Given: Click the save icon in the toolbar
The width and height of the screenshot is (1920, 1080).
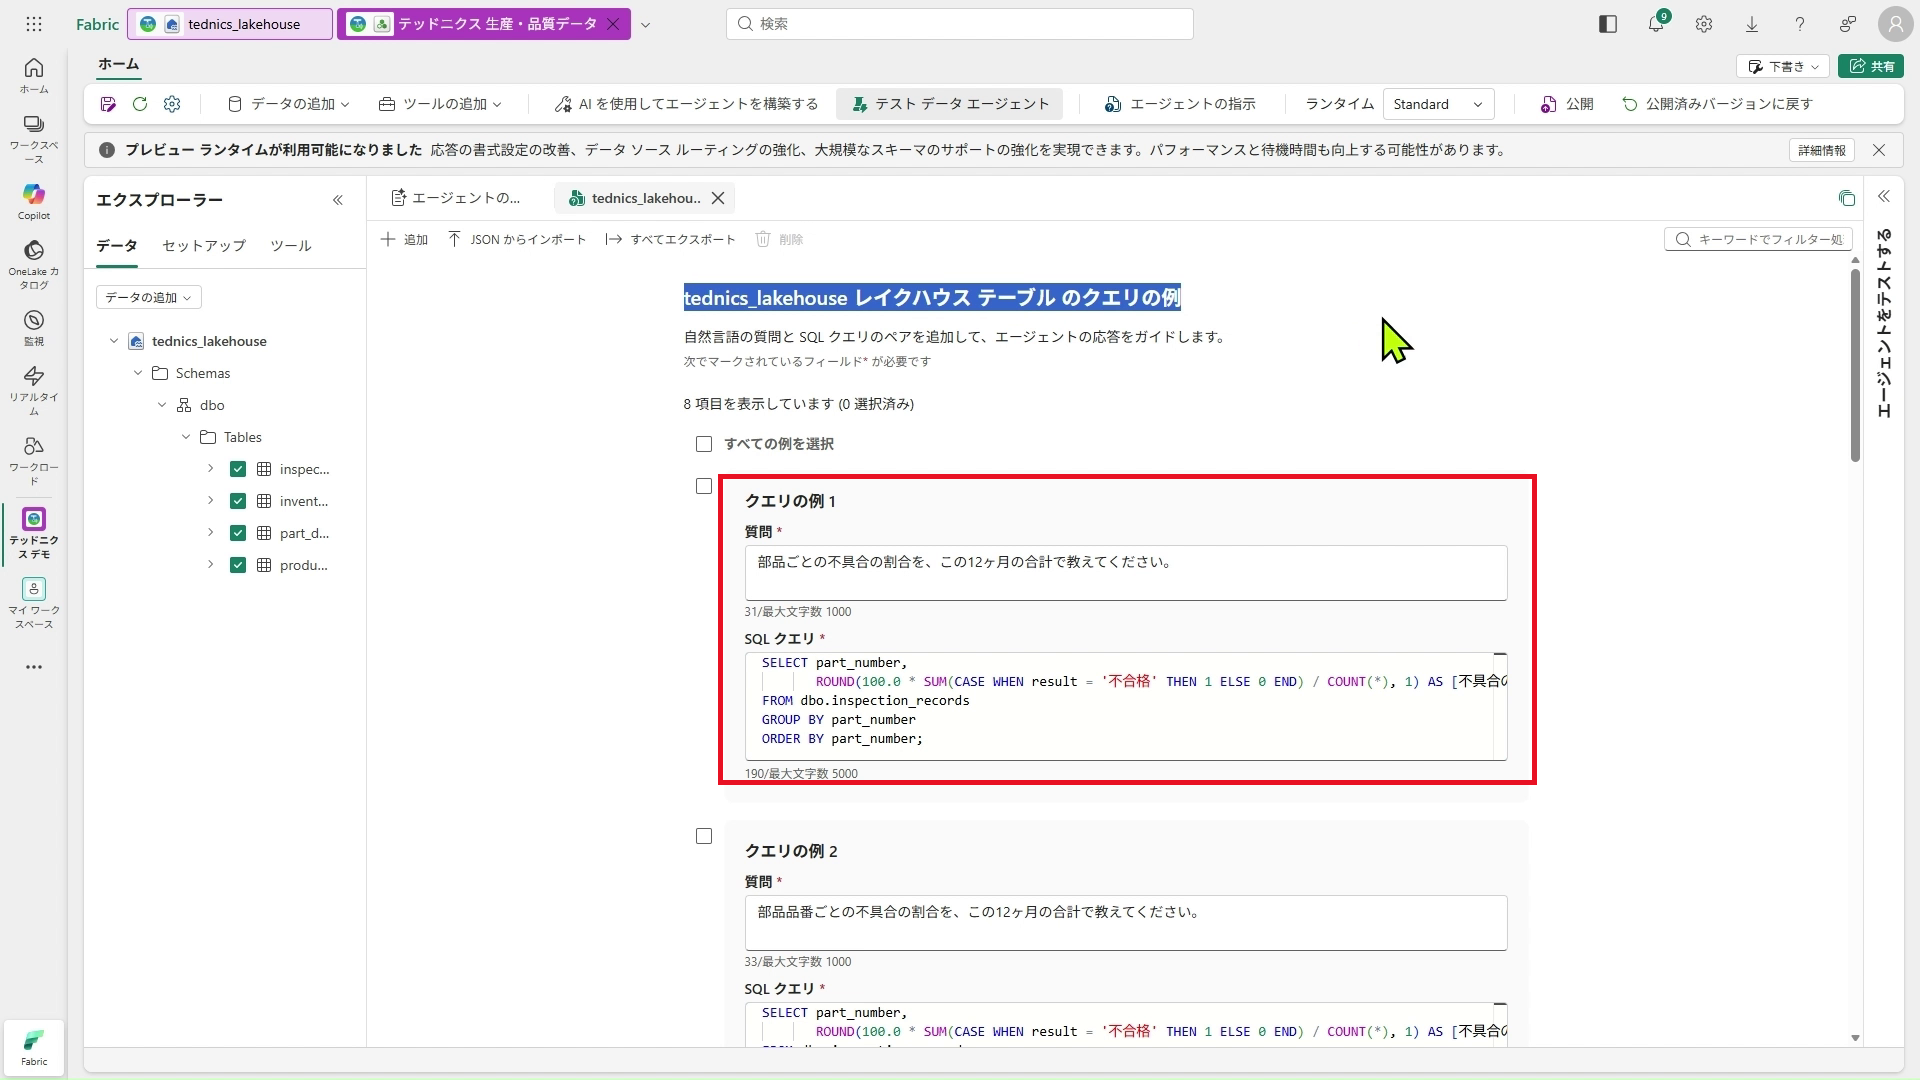Looking at the screenshot, I should (108, 104).
